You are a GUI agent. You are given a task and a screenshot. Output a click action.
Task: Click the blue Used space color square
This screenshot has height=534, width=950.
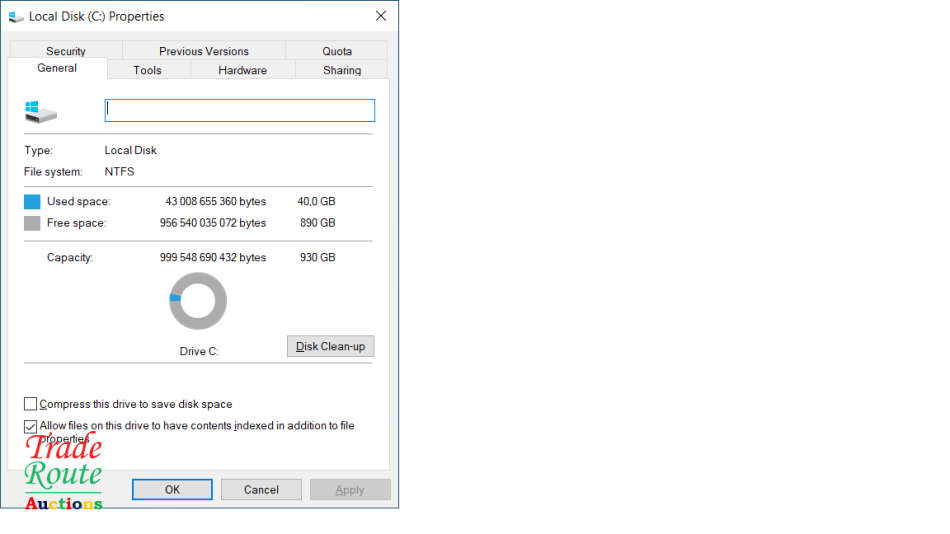32,202
